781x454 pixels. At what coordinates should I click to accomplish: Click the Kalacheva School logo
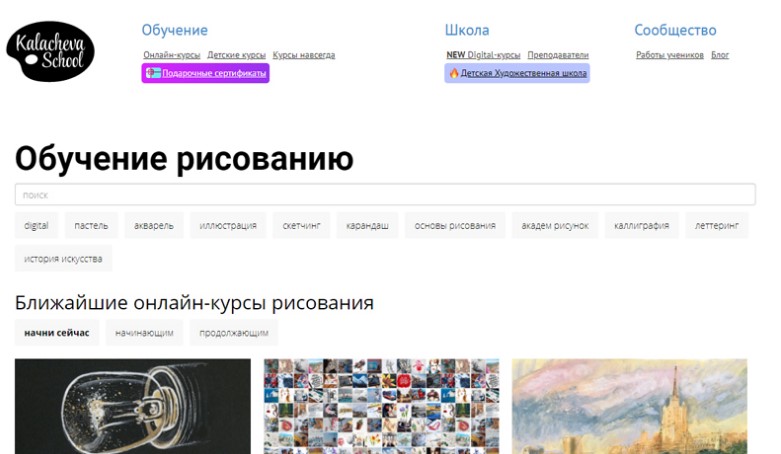pyautogui.click(x=50, y=52)
